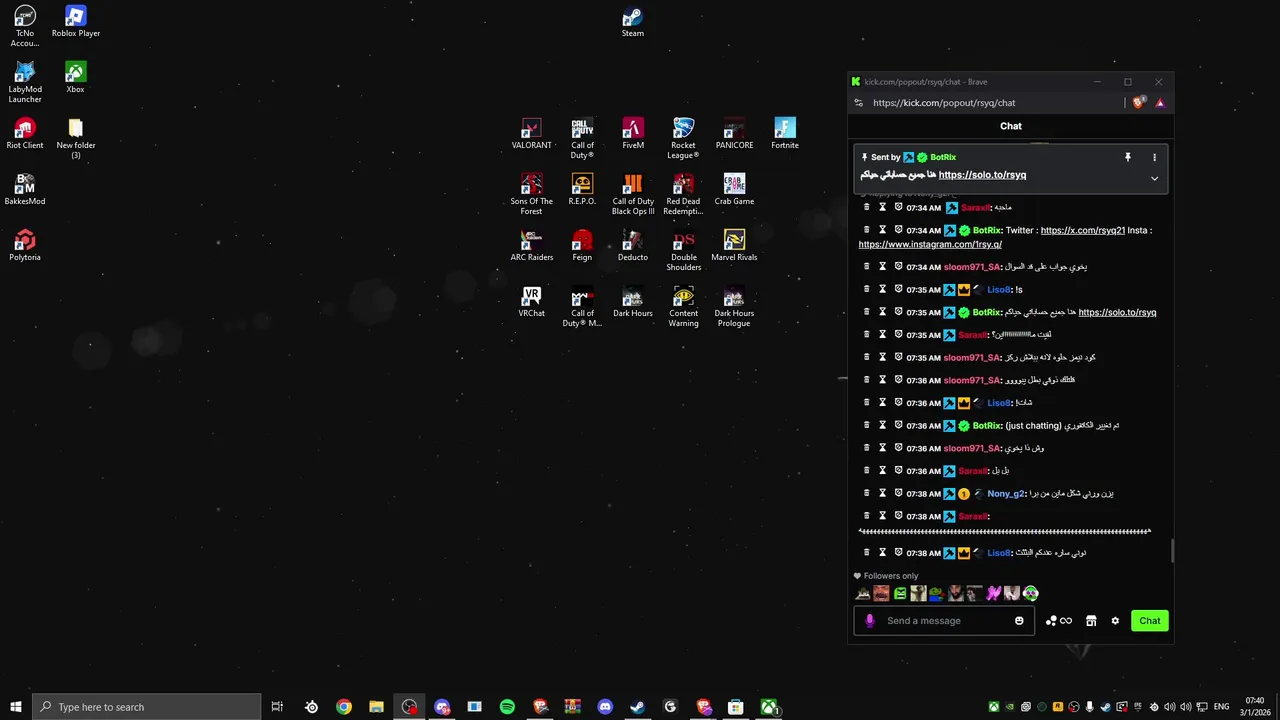Select Marvel Rivals desktop icon

click(734, 246)
